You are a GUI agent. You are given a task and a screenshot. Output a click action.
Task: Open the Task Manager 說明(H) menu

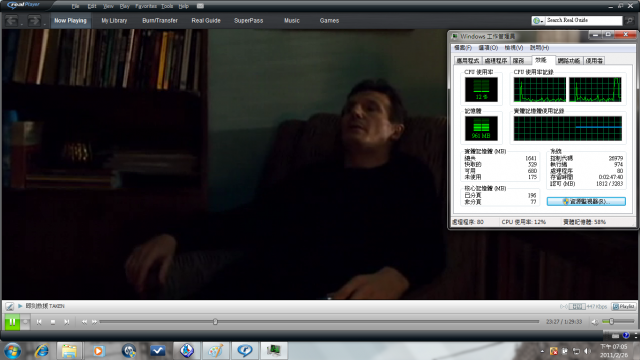(x=539, y=48)
